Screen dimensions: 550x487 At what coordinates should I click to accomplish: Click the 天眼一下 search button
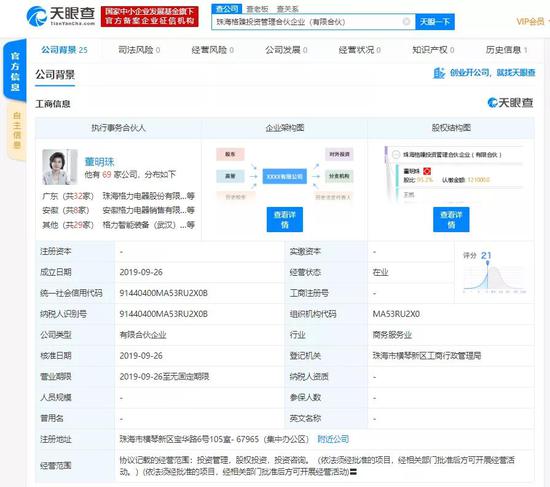pos(435,22)
